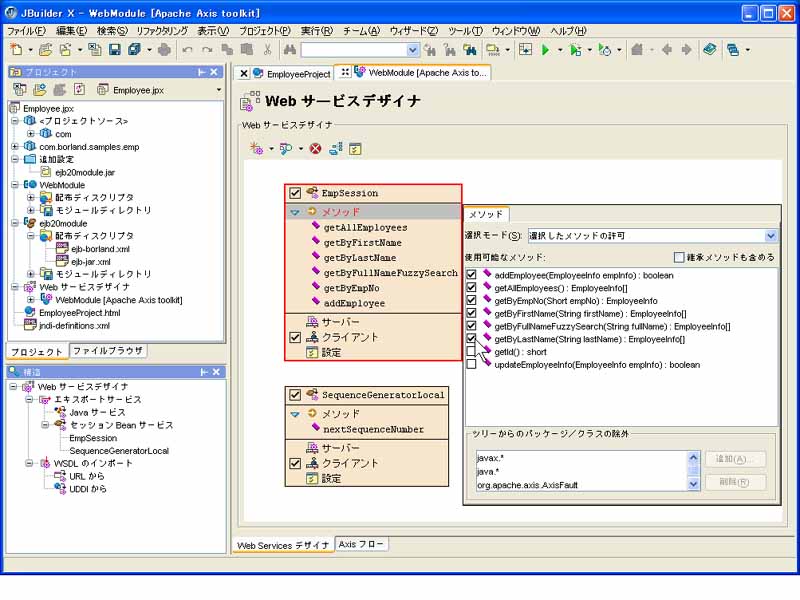The height and width of the screenshot is (600, 800).
Task: Click the 削除(R) button
Action: [735, 482]
